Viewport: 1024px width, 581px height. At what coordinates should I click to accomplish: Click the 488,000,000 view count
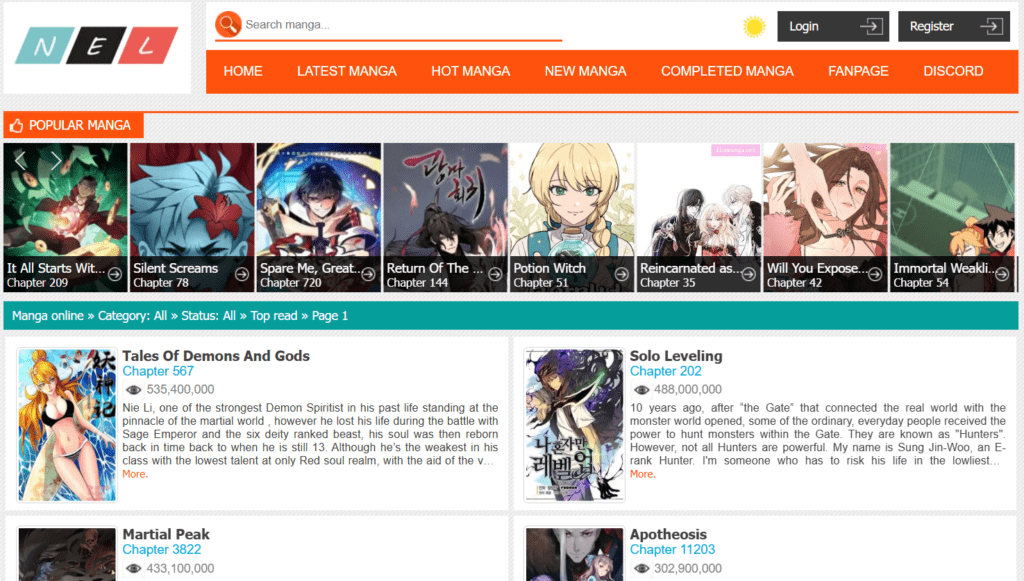coord(688,390)
